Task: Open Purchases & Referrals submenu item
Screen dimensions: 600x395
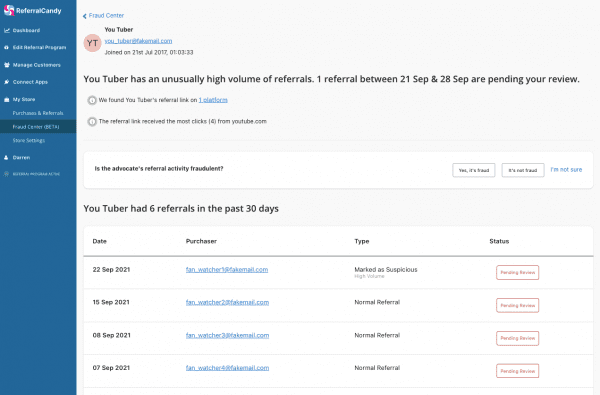Action: point(38,113)
